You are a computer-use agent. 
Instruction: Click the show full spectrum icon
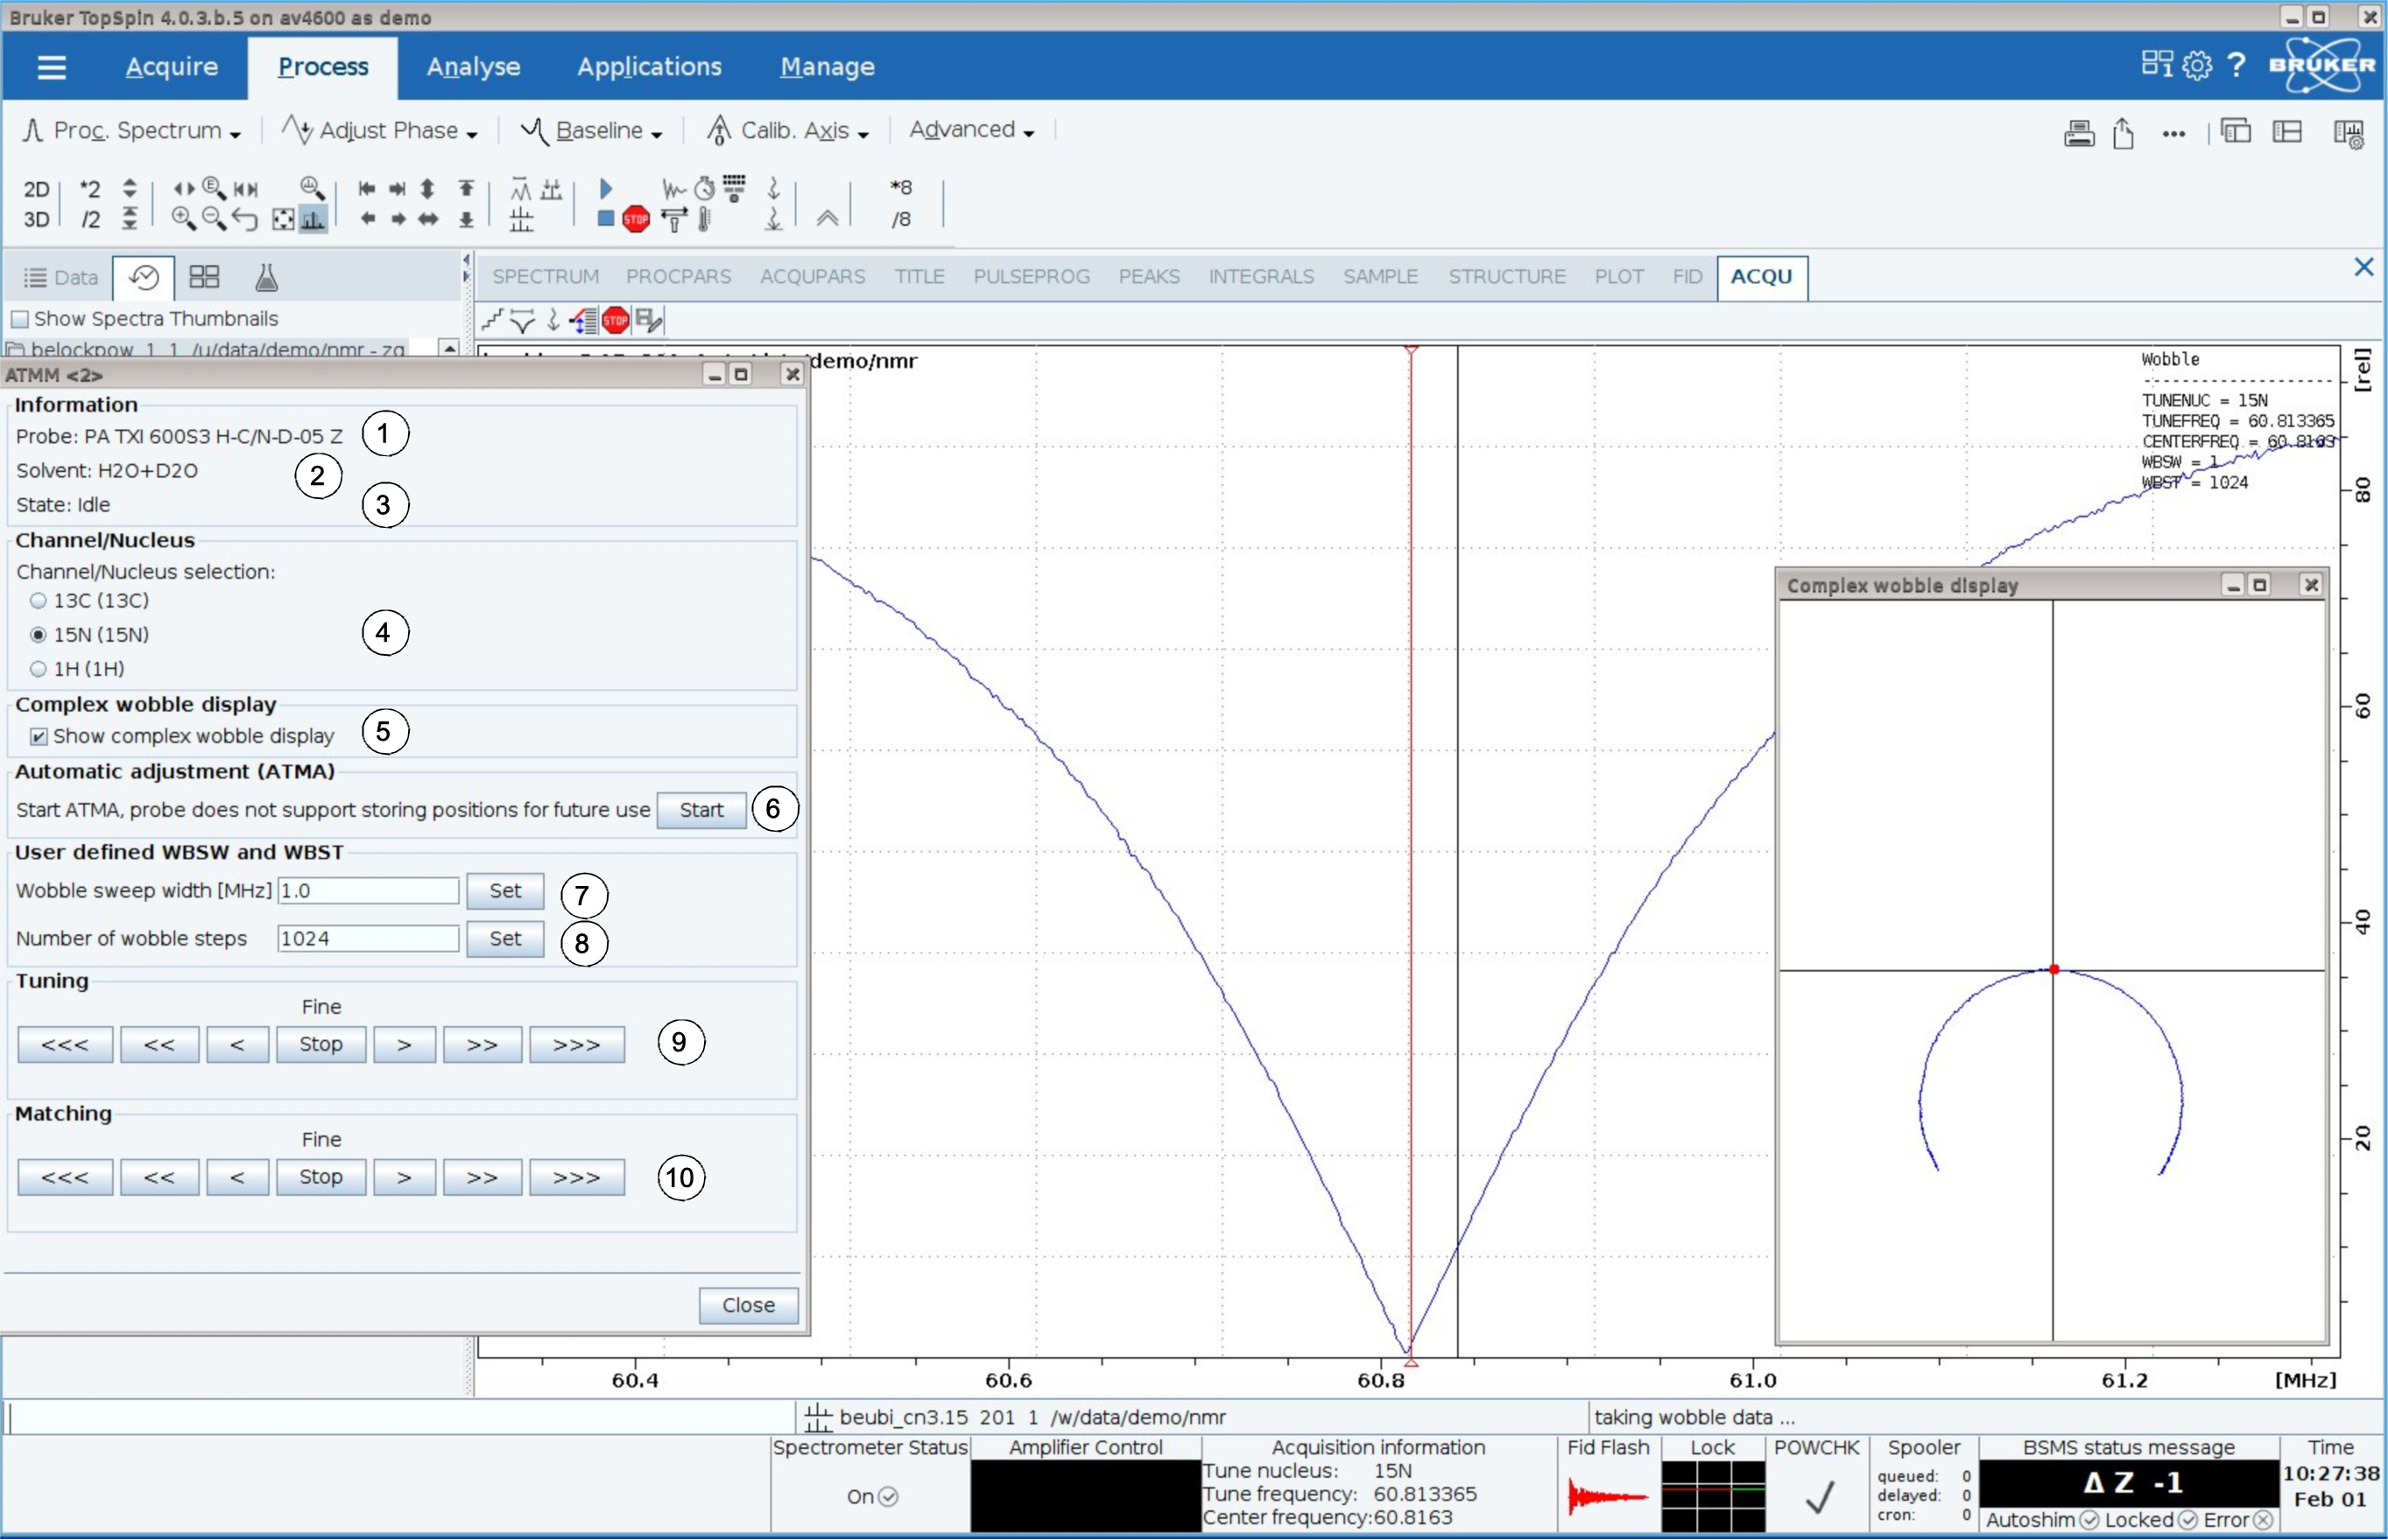point(284,219)
